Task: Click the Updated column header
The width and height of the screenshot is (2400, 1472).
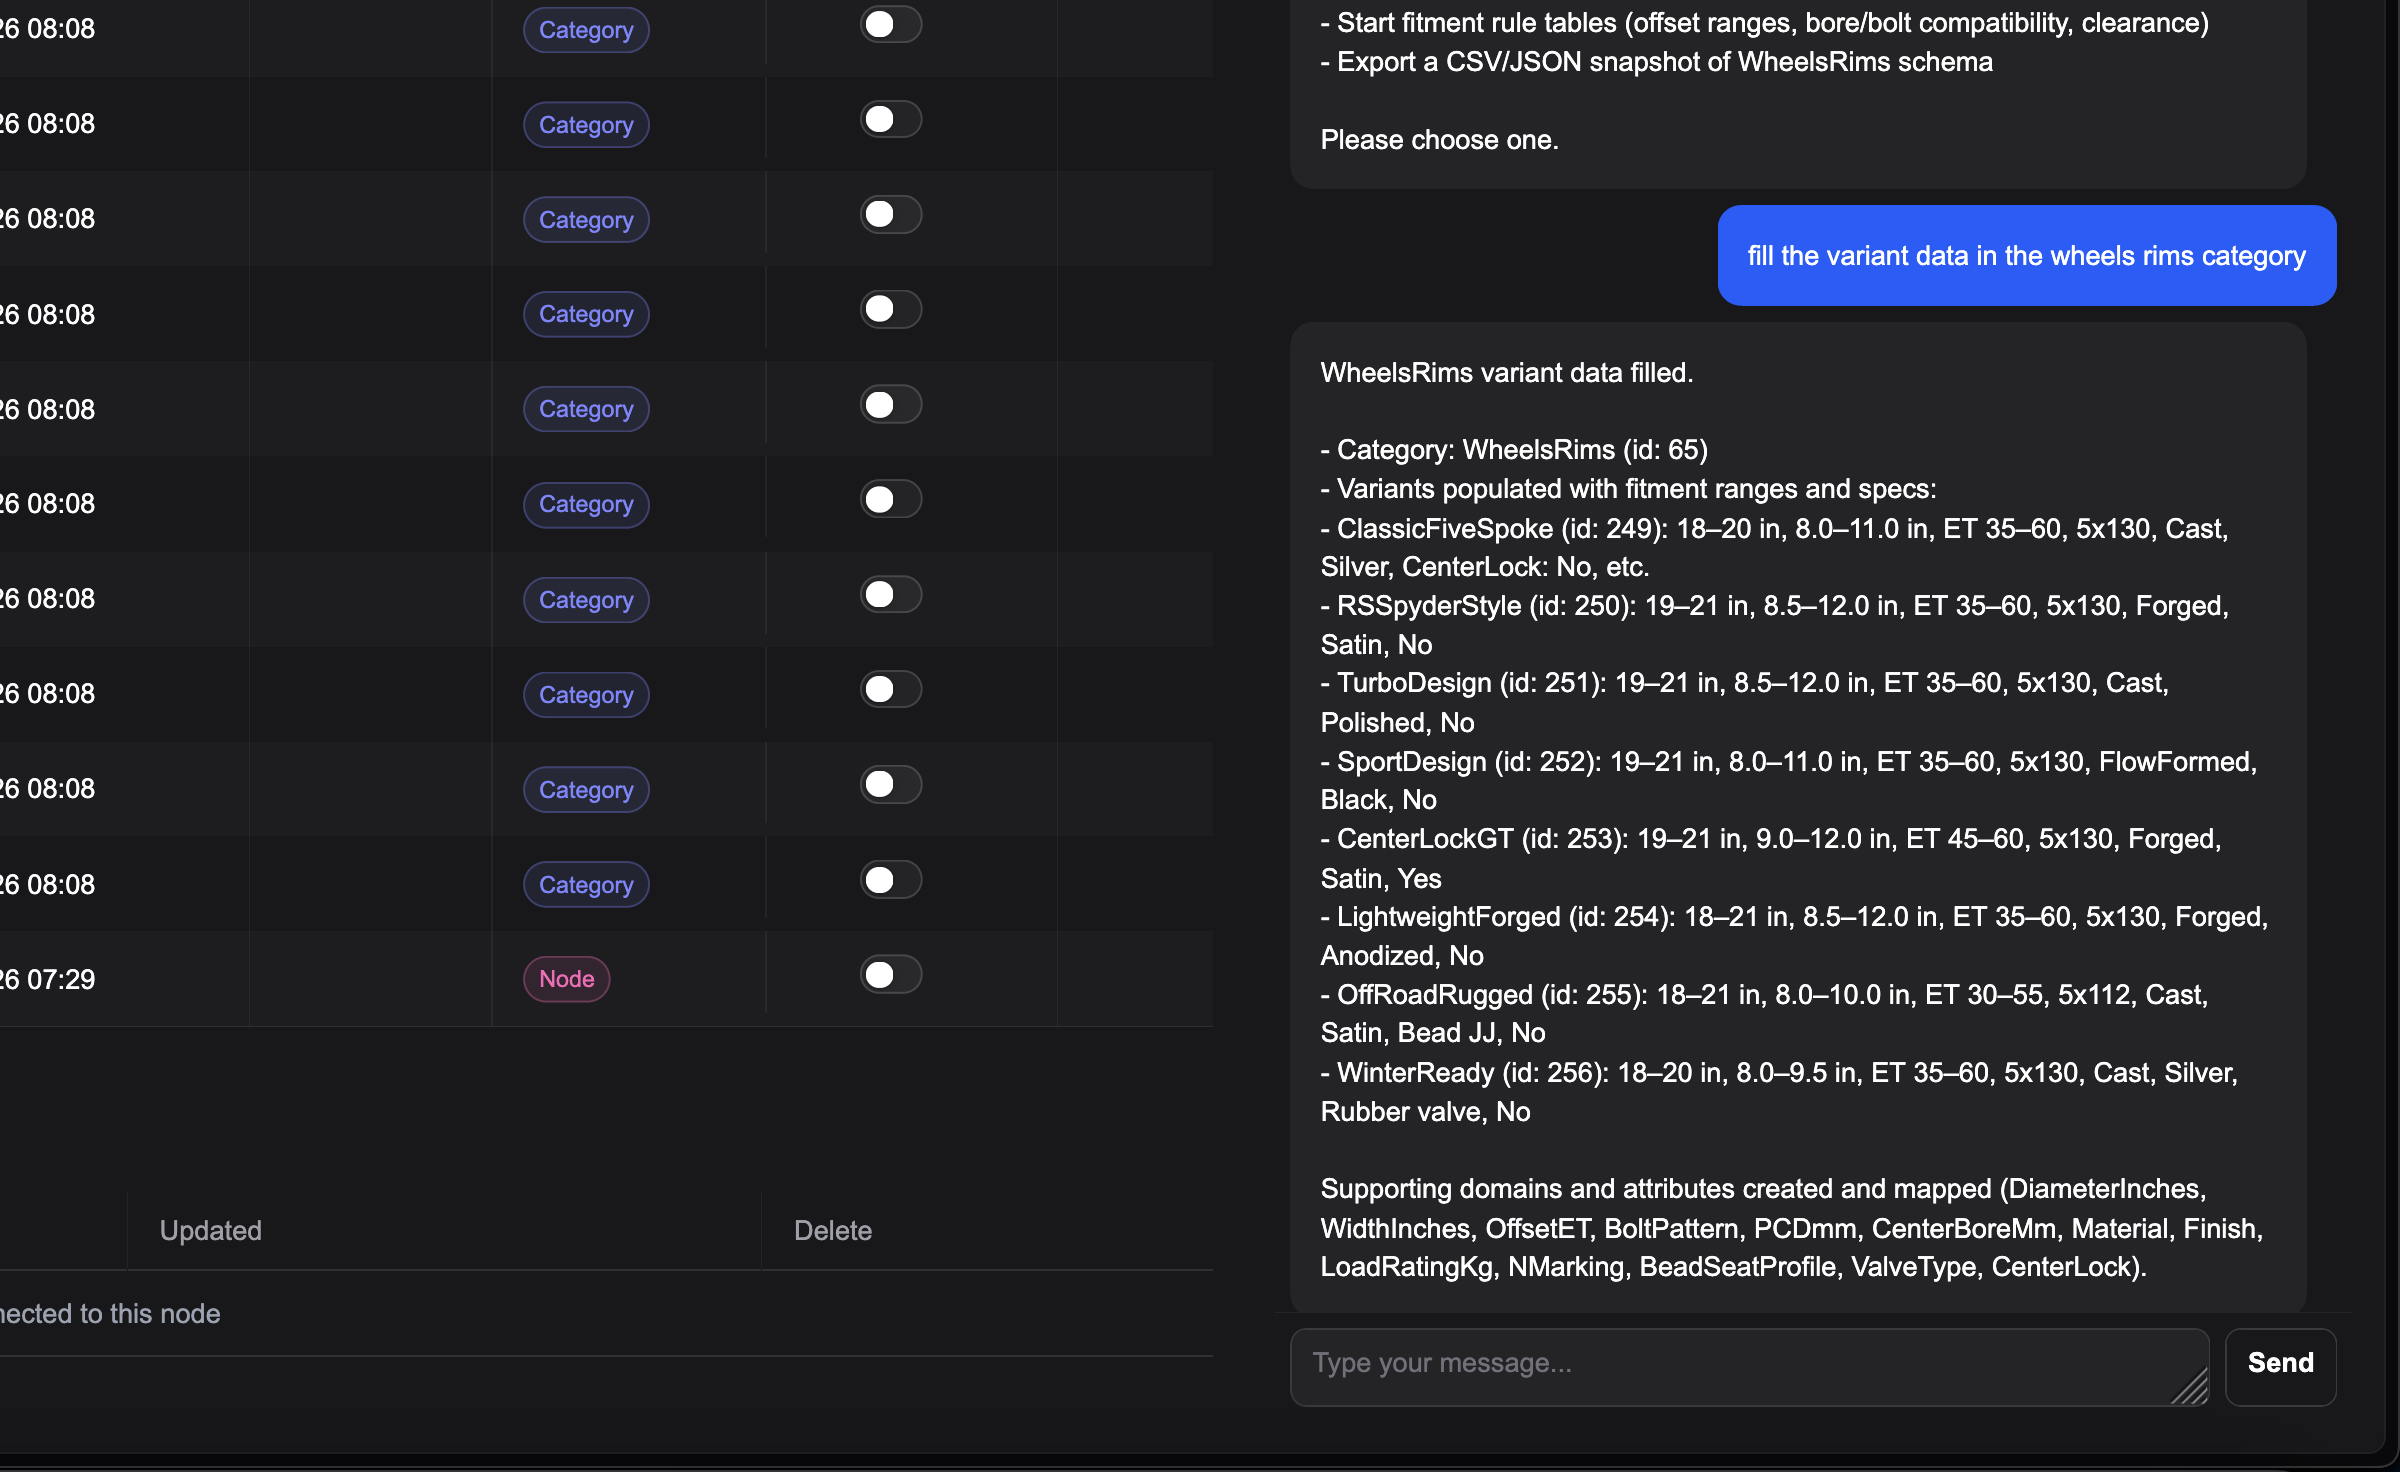Action: coord(211,1231)
